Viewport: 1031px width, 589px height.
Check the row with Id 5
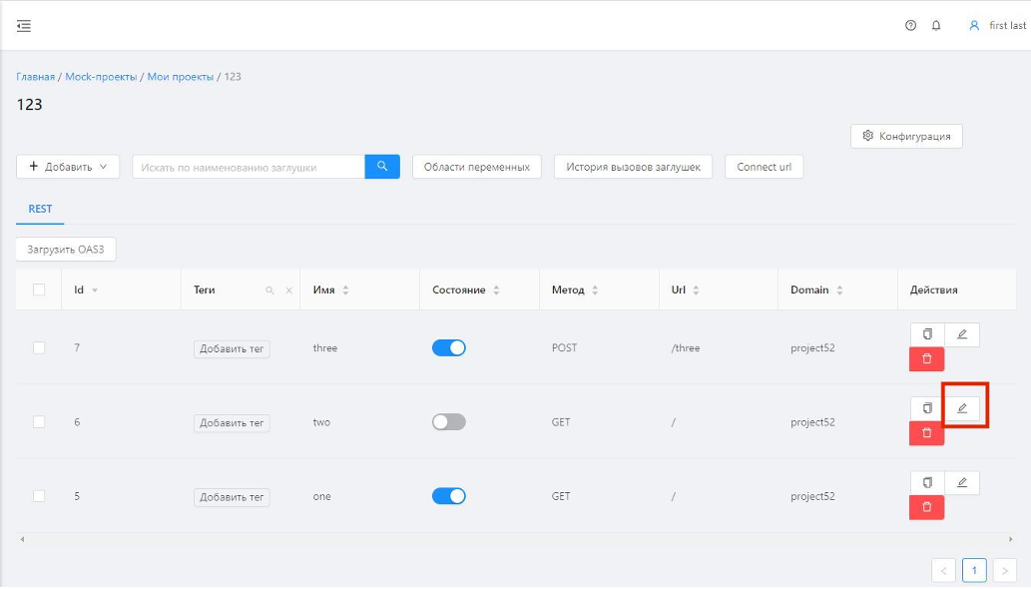pos(39,496)
